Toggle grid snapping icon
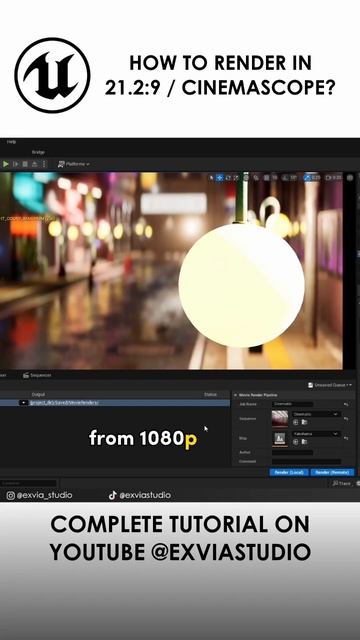360x640 pixels. pyautogui.click(x=266, y=178)
